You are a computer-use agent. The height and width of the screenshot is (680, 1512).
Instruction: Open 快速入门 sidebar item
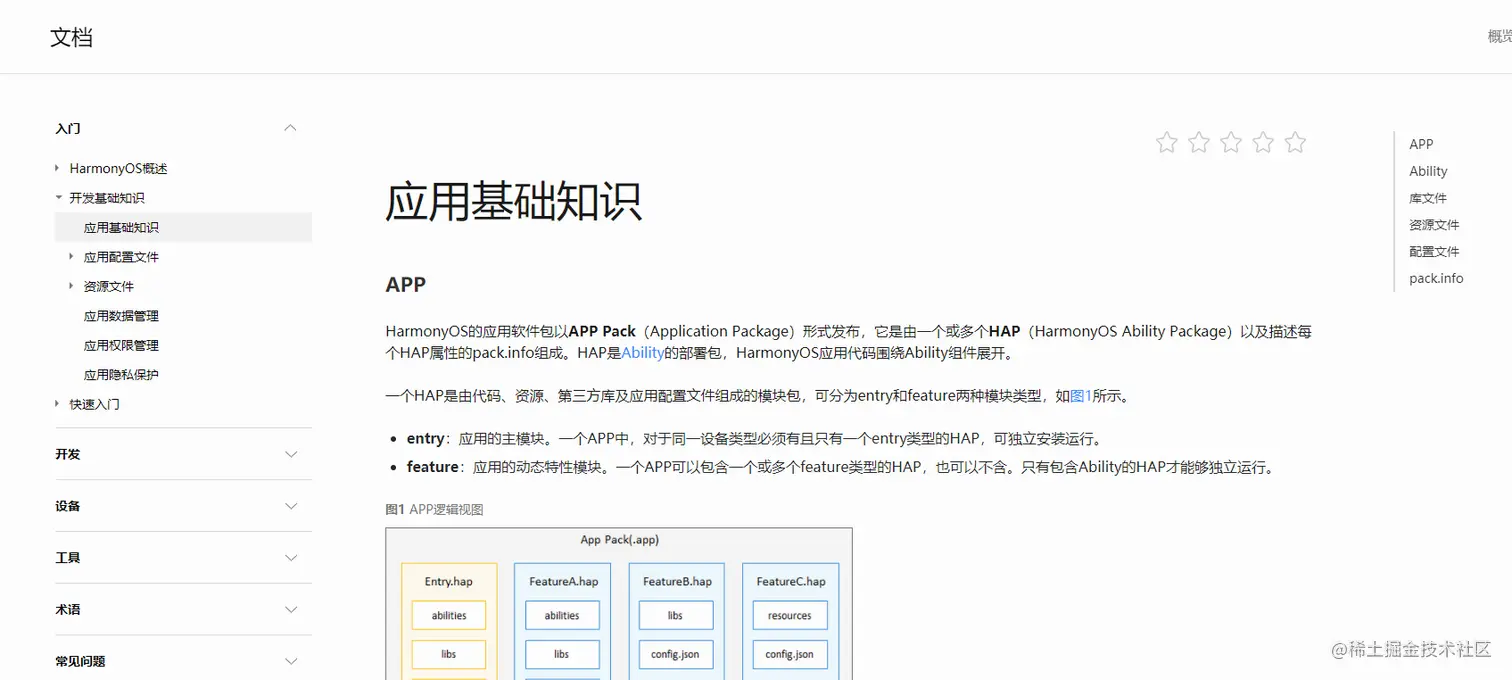coord(95,404)
